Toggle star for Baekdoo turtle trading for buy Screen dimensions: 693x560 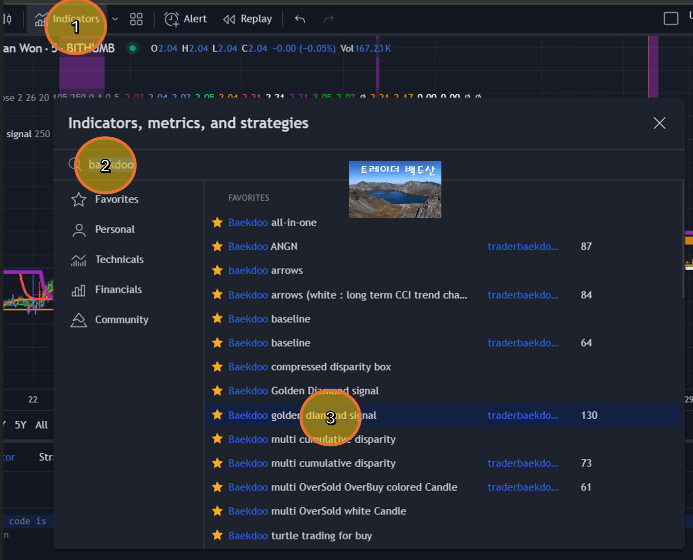pos(217,536)
